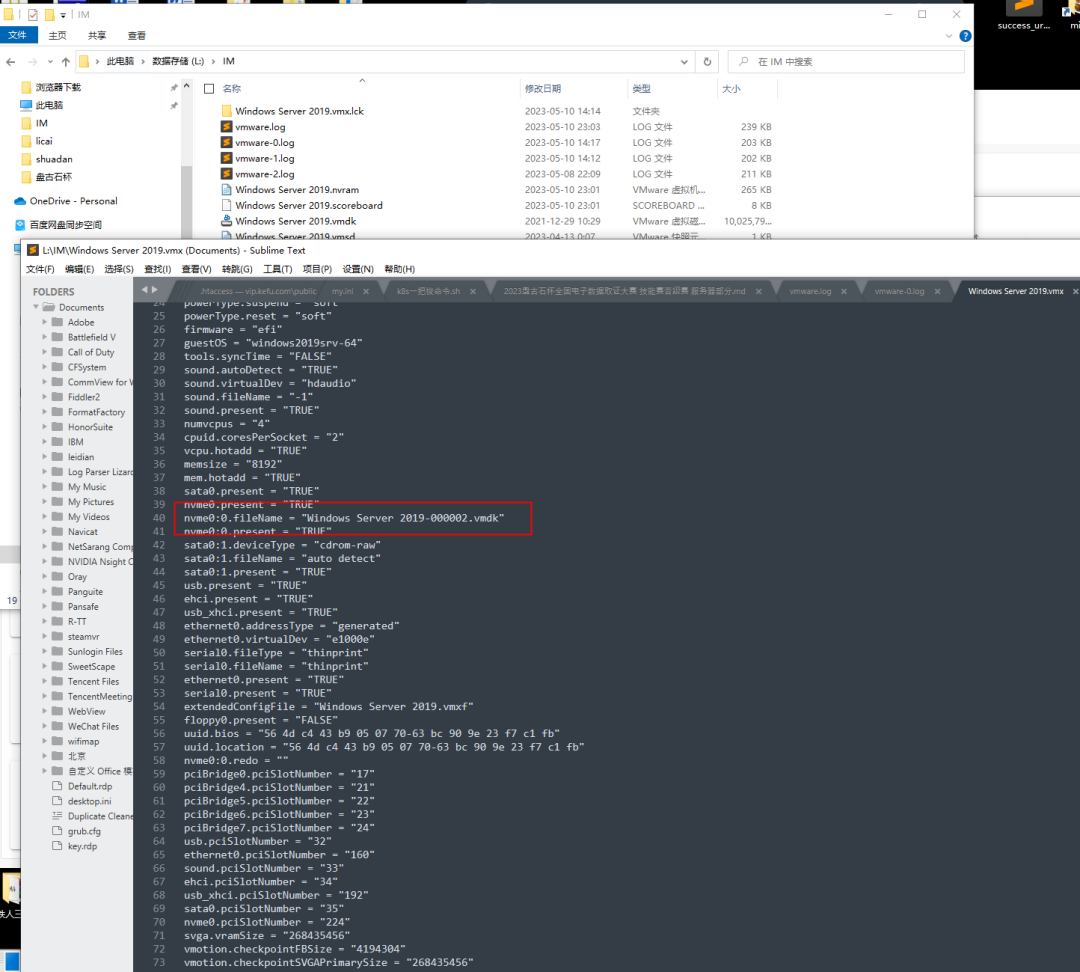
Task: Open the address bar history dropdown
Action: [x=684, y=62]
